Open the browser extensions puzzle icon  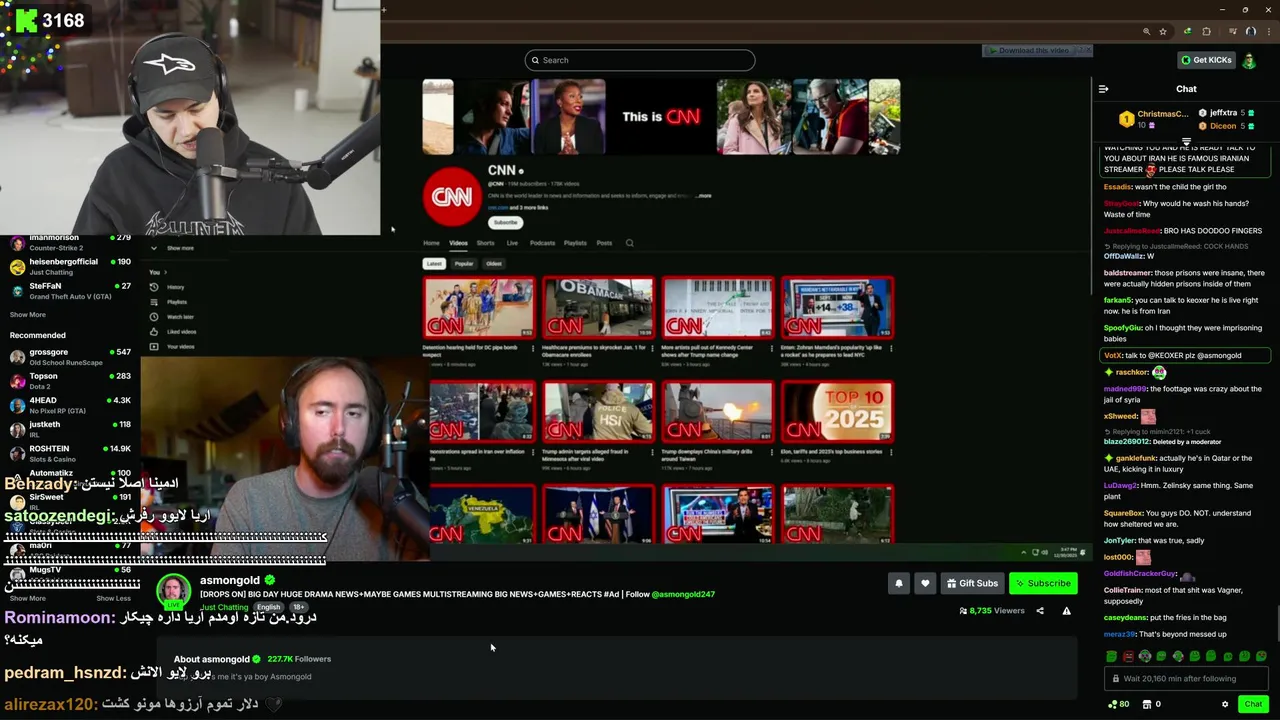(x=1206, y=31)
